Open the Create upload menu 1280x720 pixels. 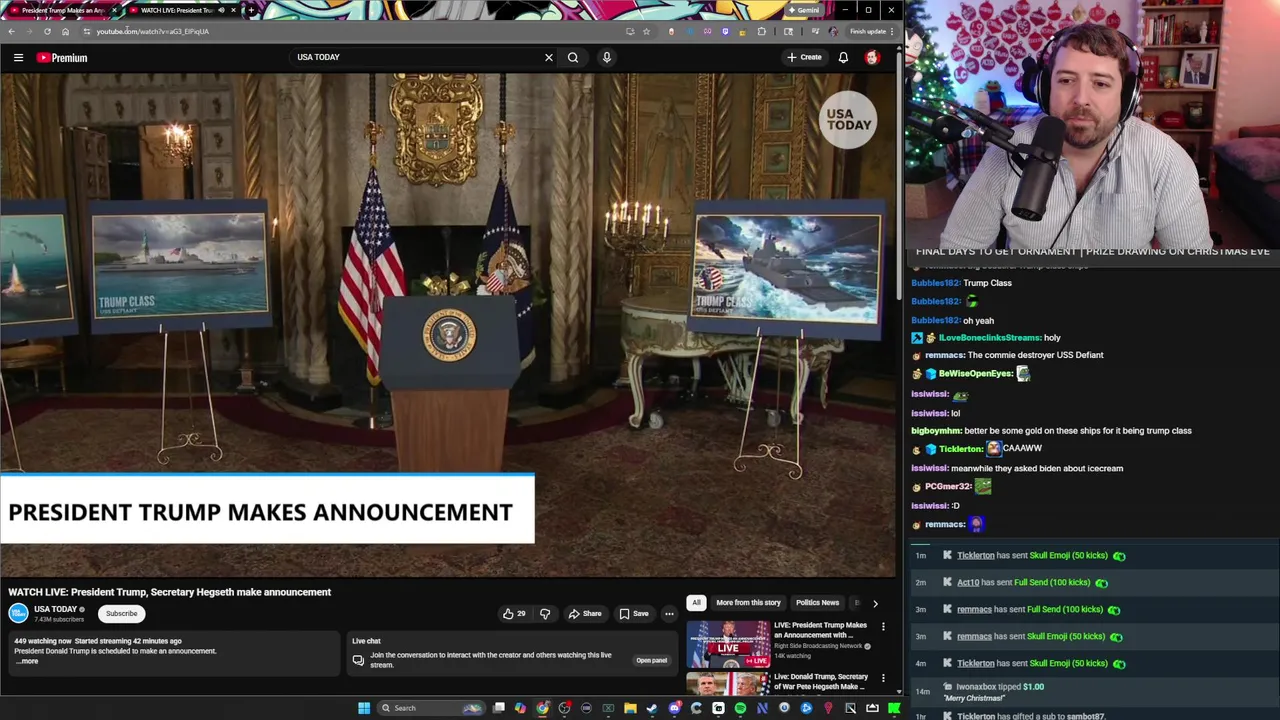[804, 58]
